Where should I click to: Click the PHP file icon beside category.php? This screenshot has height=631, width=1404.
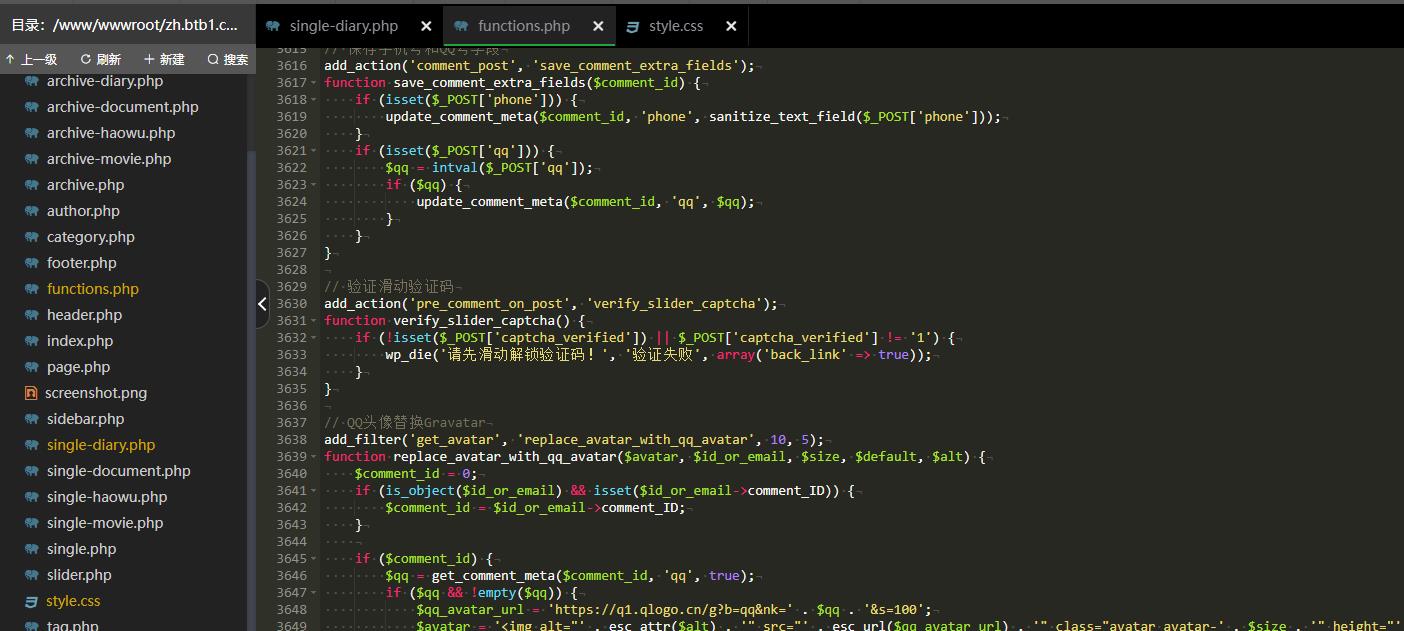tap(31, 237)
